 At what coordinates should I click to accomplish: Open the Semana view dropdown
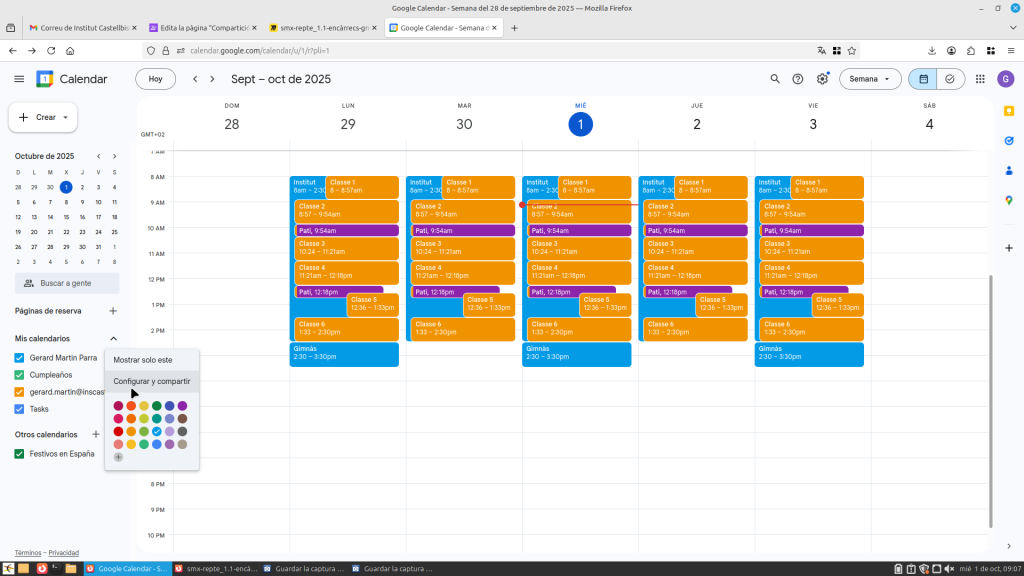(869, 79)
